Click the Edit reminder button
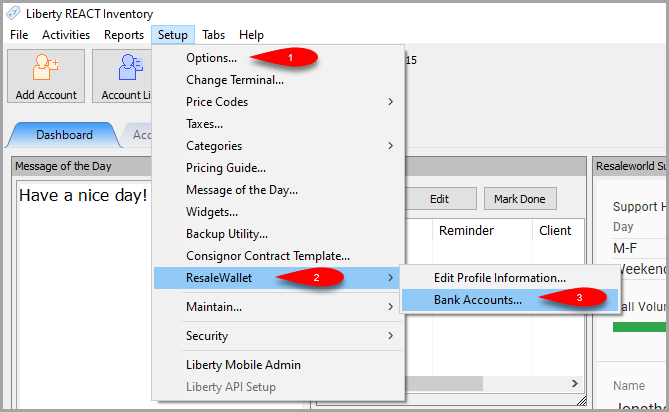 coord(439,199)
